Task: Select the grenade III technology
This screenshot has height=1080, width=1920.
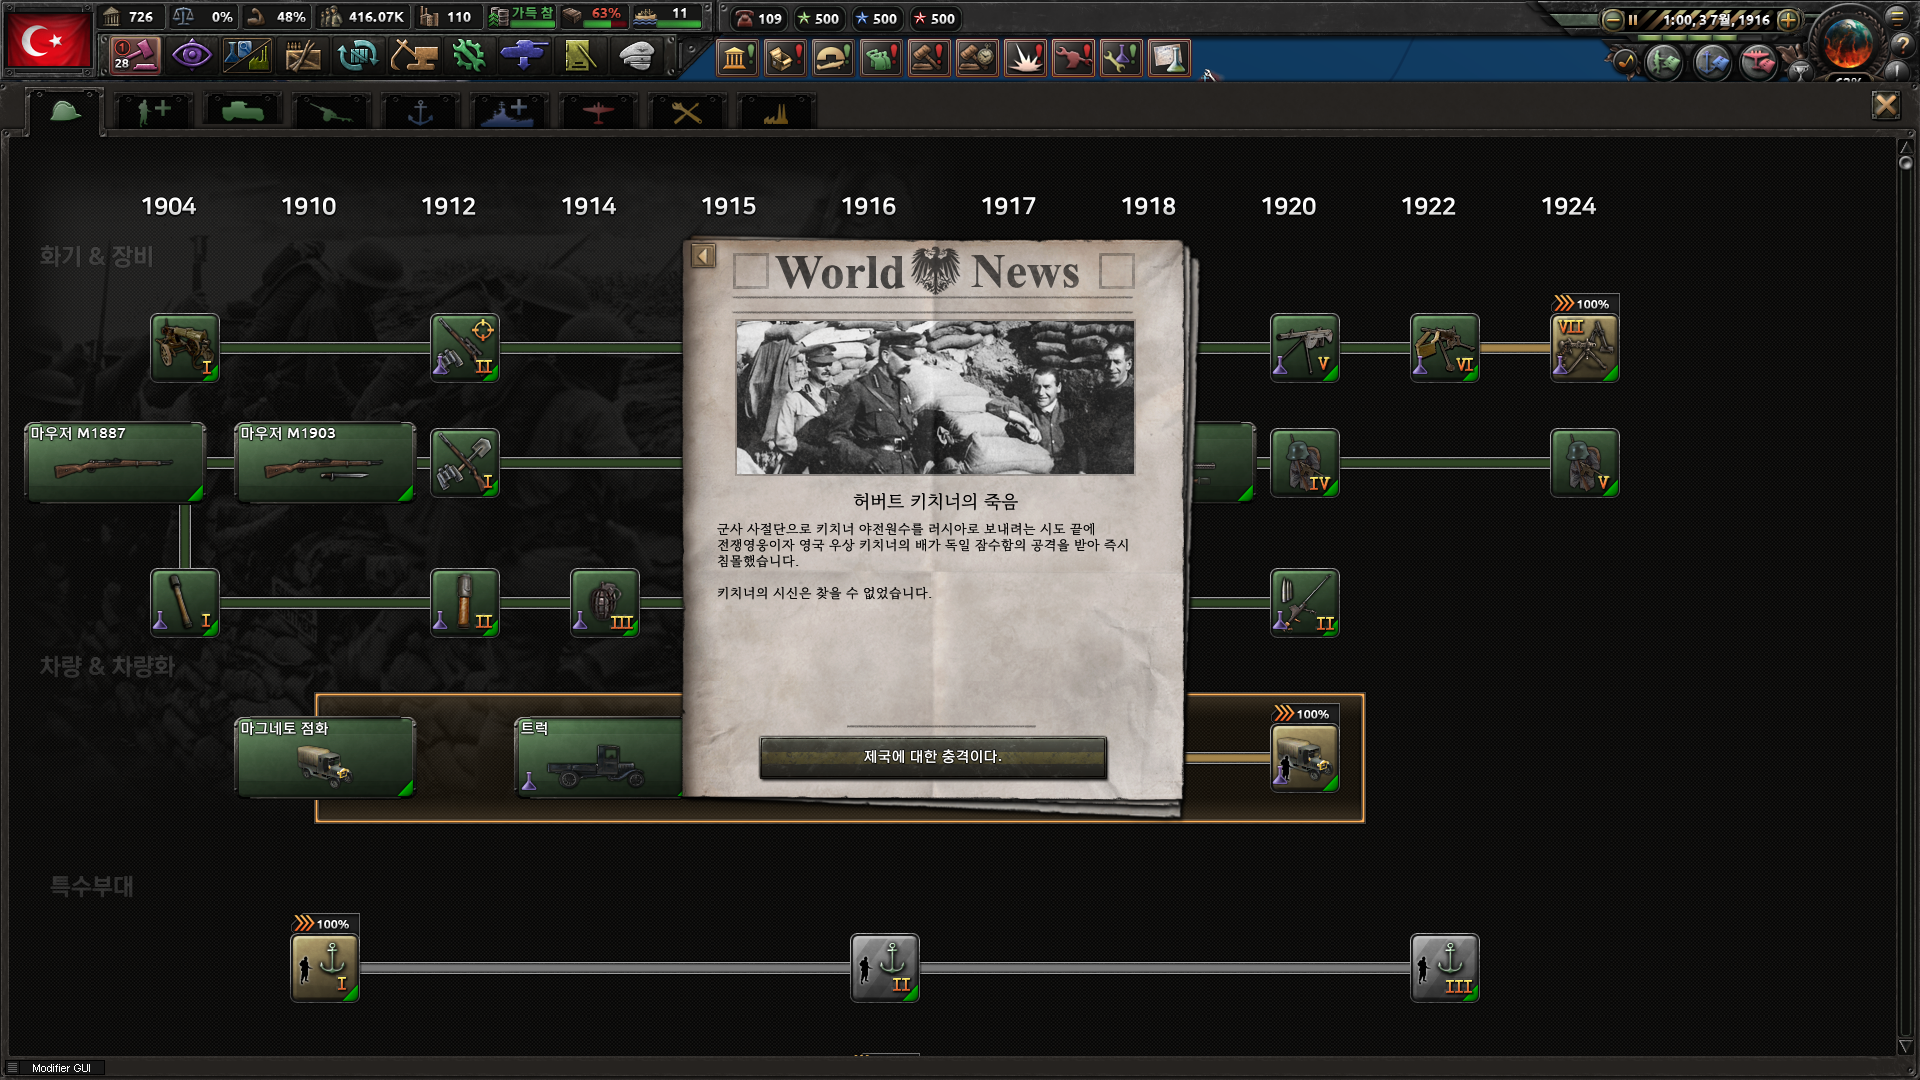Action: (605, 602)
